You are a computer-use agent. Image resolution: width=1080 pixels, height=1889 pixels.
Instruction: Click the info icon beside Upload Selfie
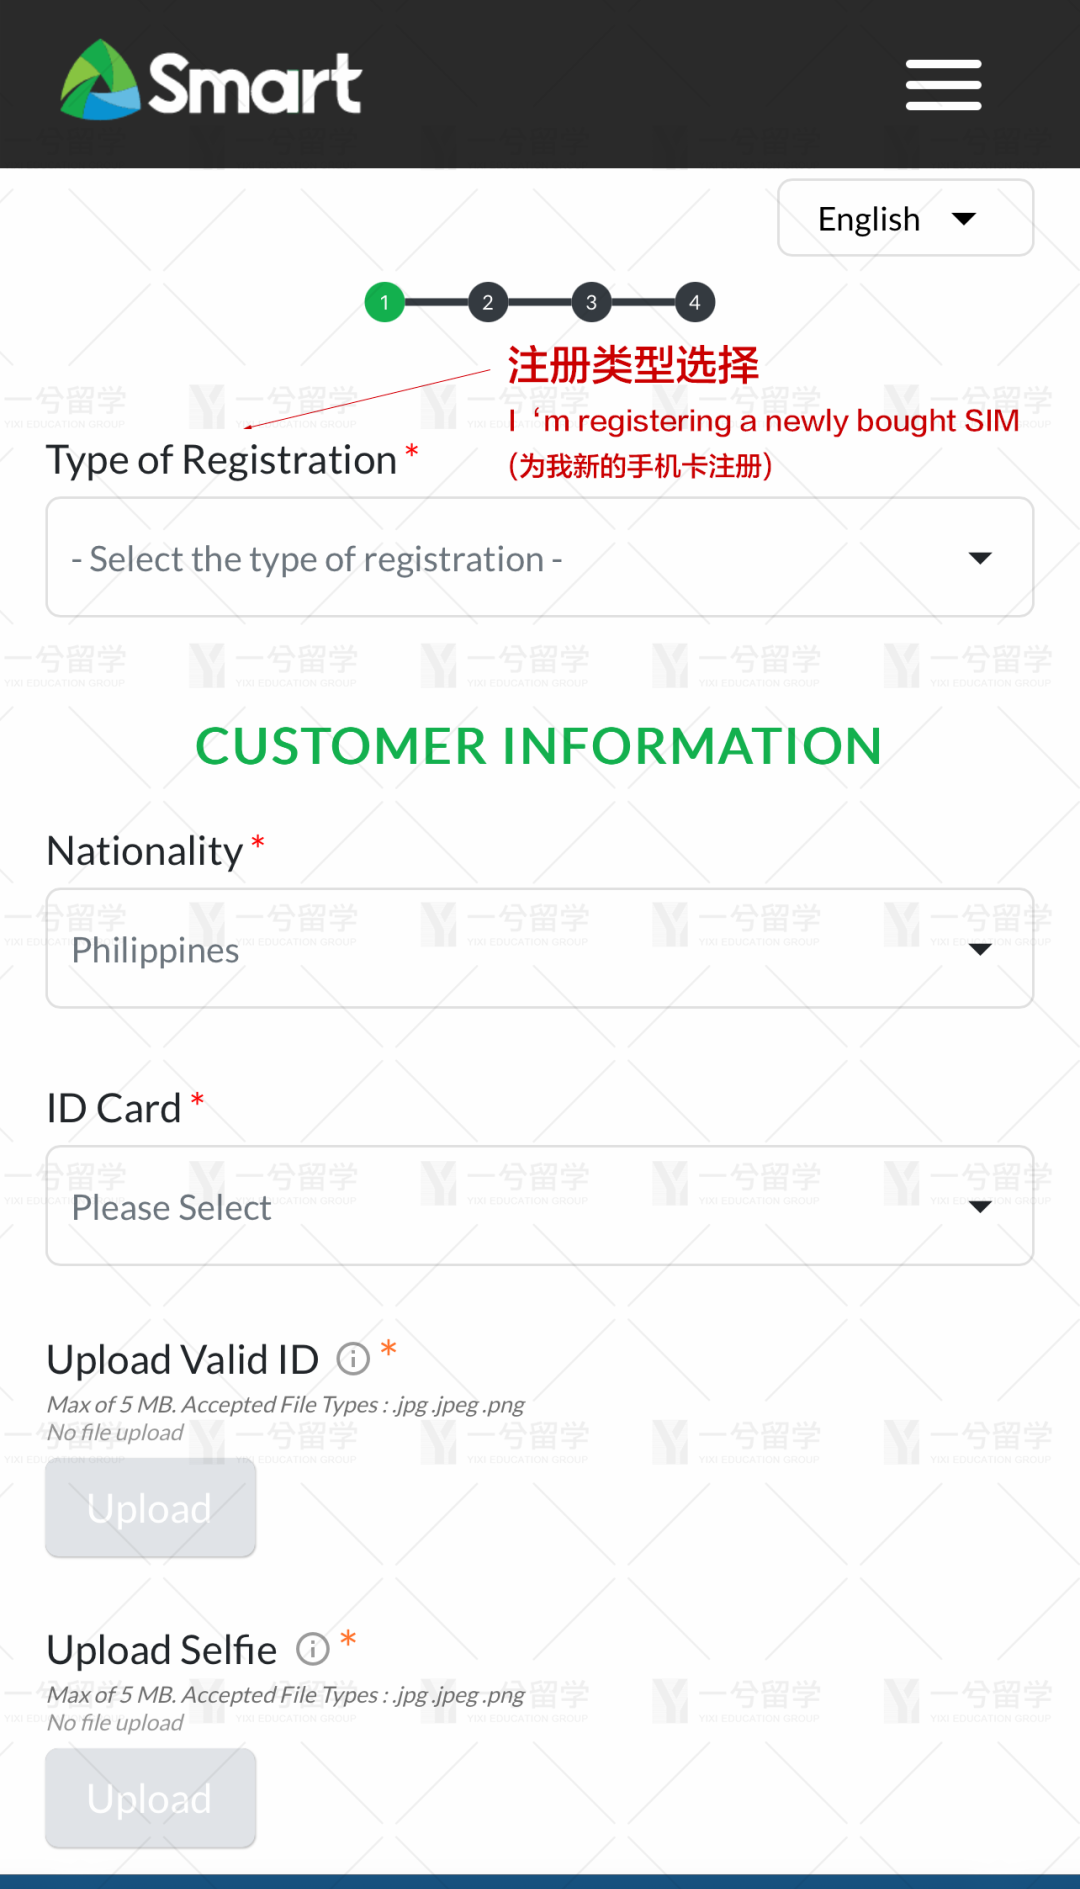pyautogui.click(x=313, y=1649)
